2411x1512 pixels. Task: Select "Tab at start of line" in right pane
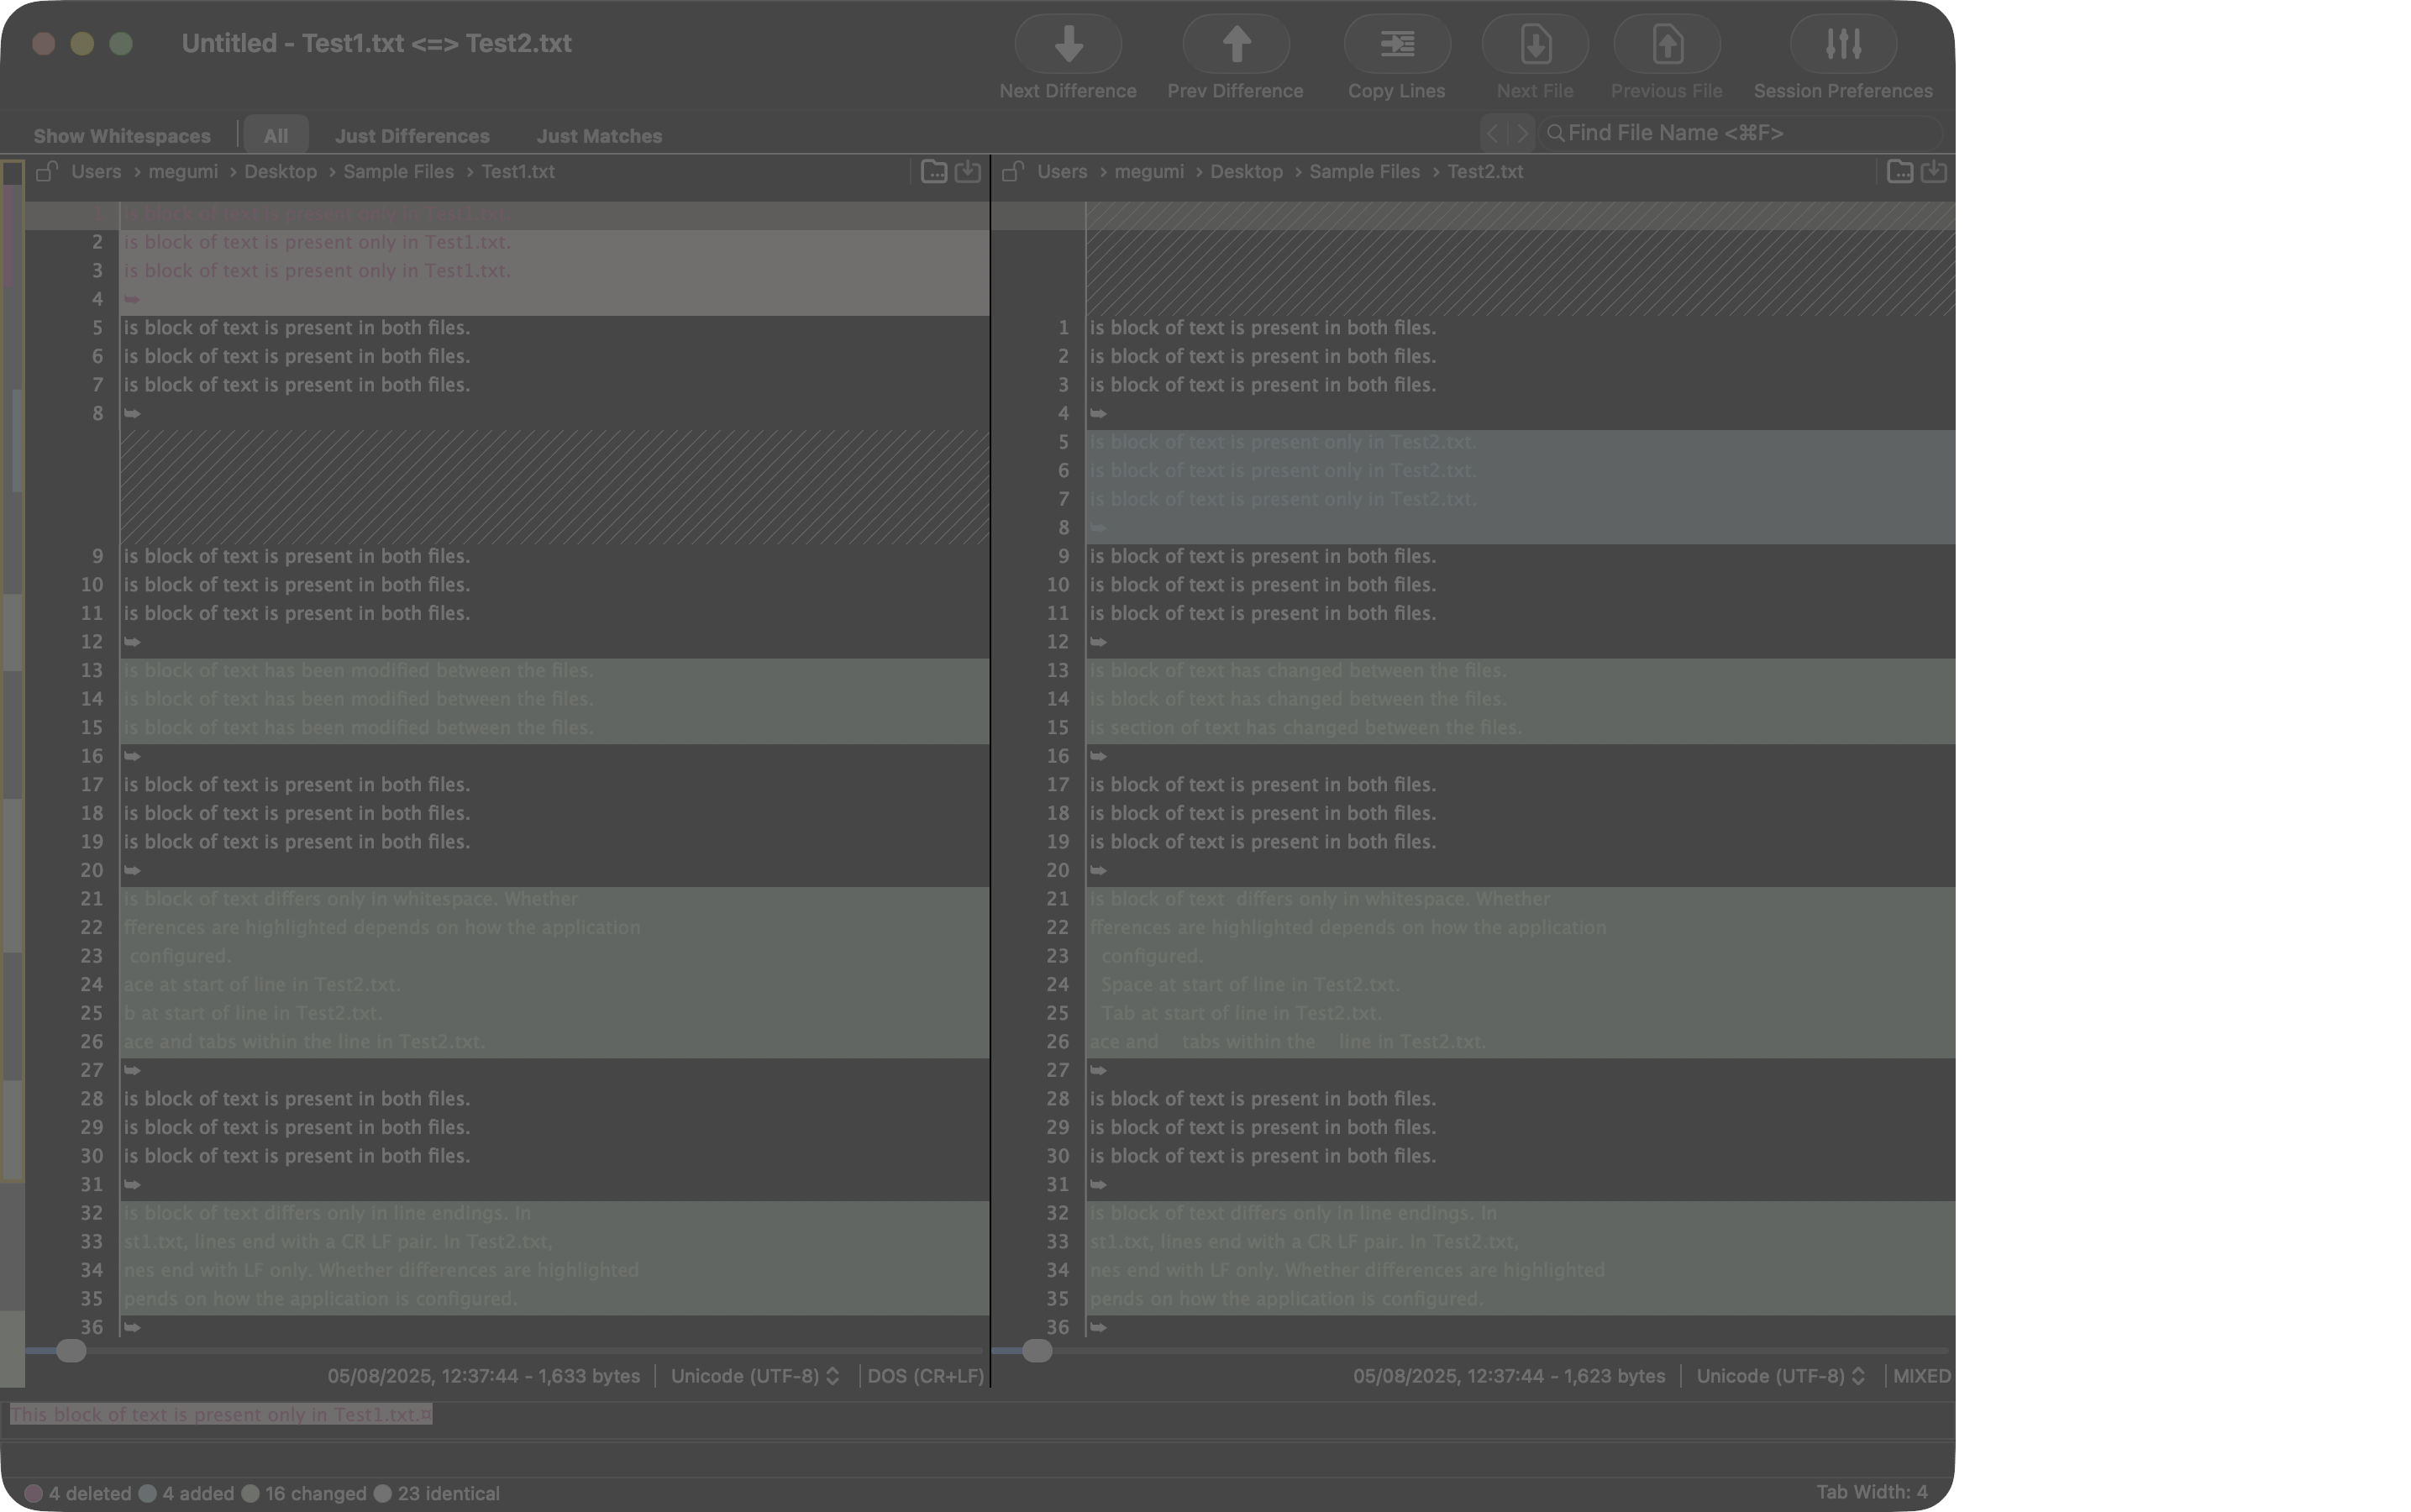coord(1520,1013)
